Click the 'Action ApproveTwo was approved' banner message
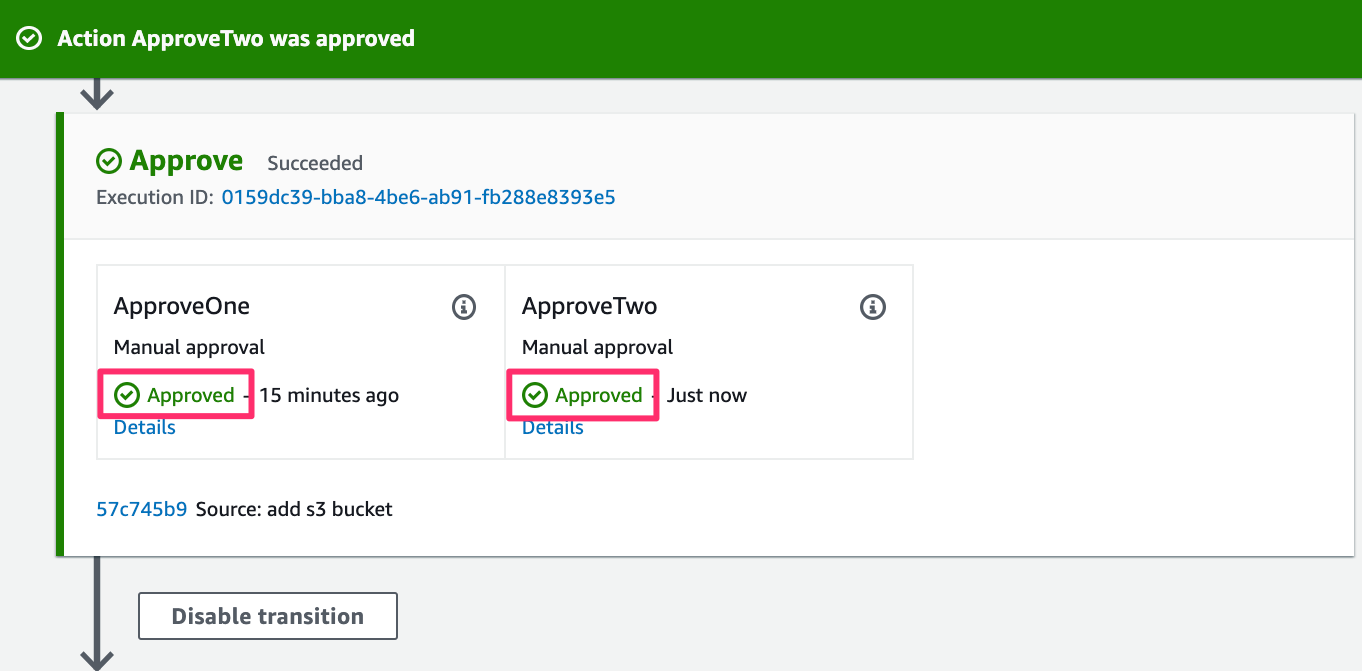Image resolution: width=1362 pixels, height=671 pixels. [x=236, y=39]
